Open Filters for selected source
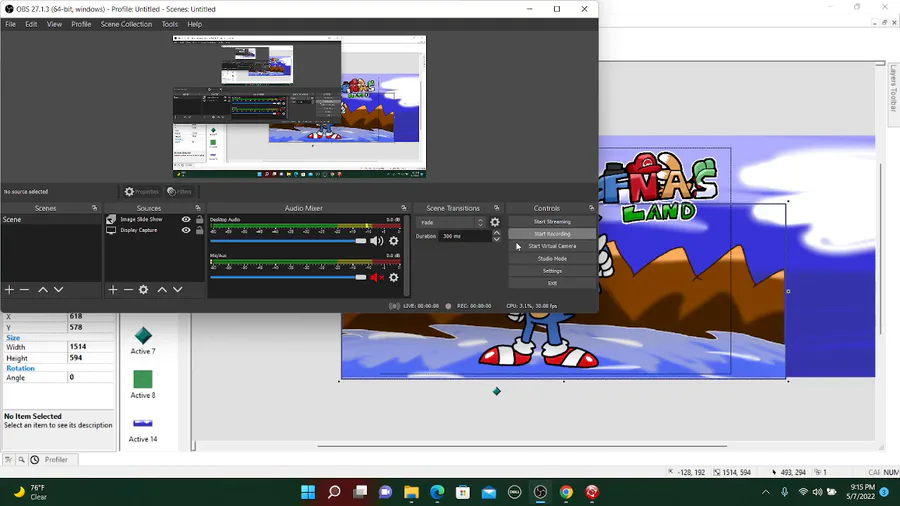 point(179,192)
